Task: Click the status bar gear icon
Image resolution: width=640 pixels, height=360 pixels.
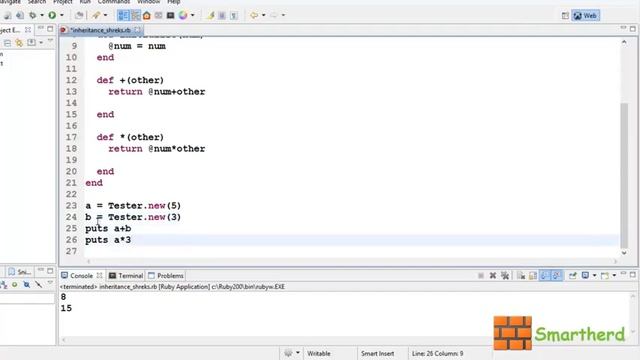Action: (x=288, y=353)
